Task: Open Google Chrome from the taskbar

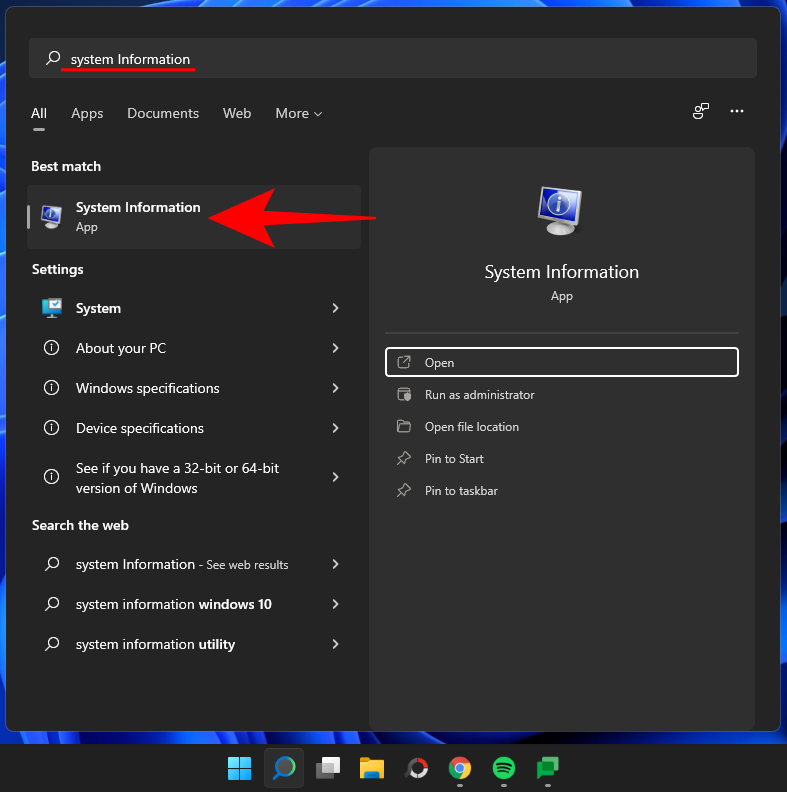Action: coord(460,768)
